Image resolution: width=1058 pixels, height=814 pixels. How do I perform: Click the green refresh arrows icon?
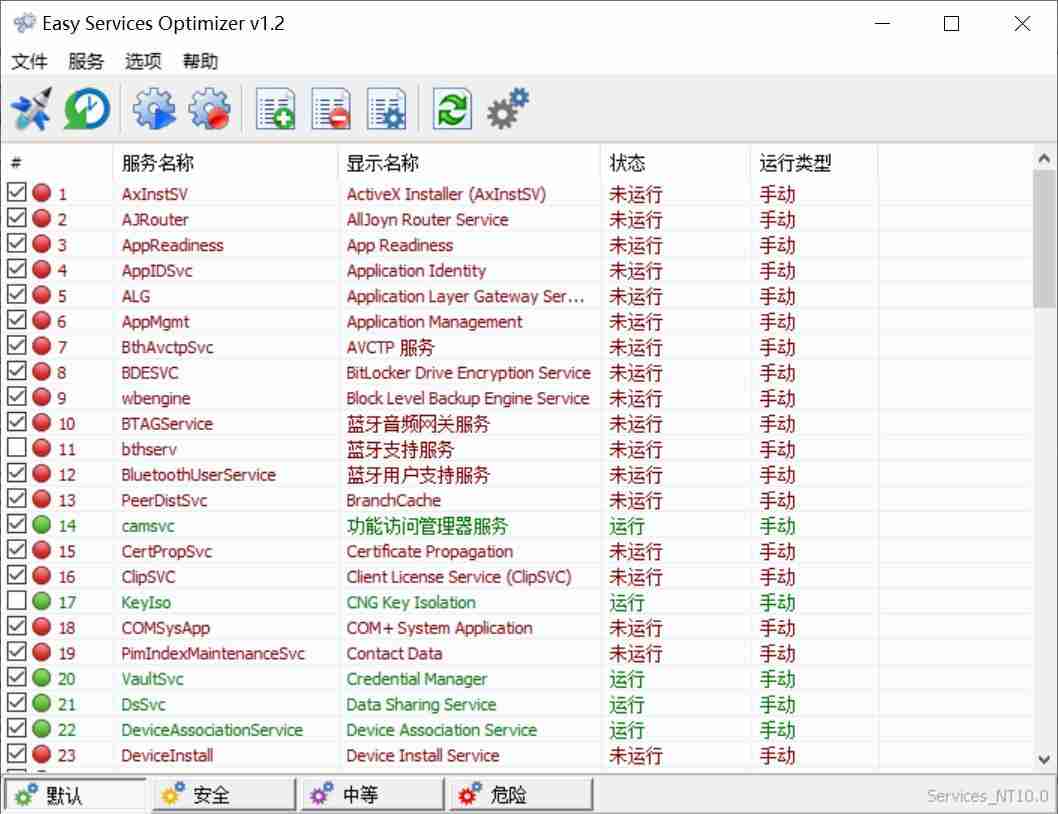[451, 109]
